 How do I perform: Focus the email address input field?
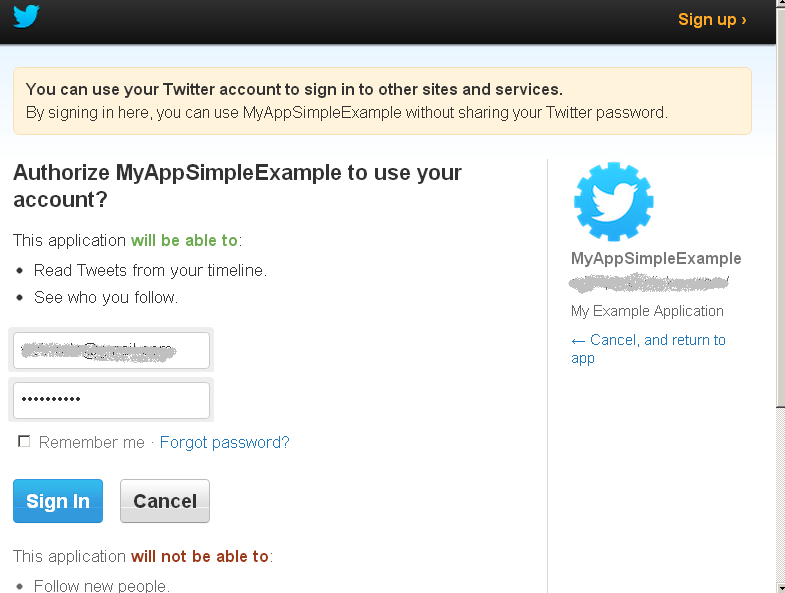111,350
